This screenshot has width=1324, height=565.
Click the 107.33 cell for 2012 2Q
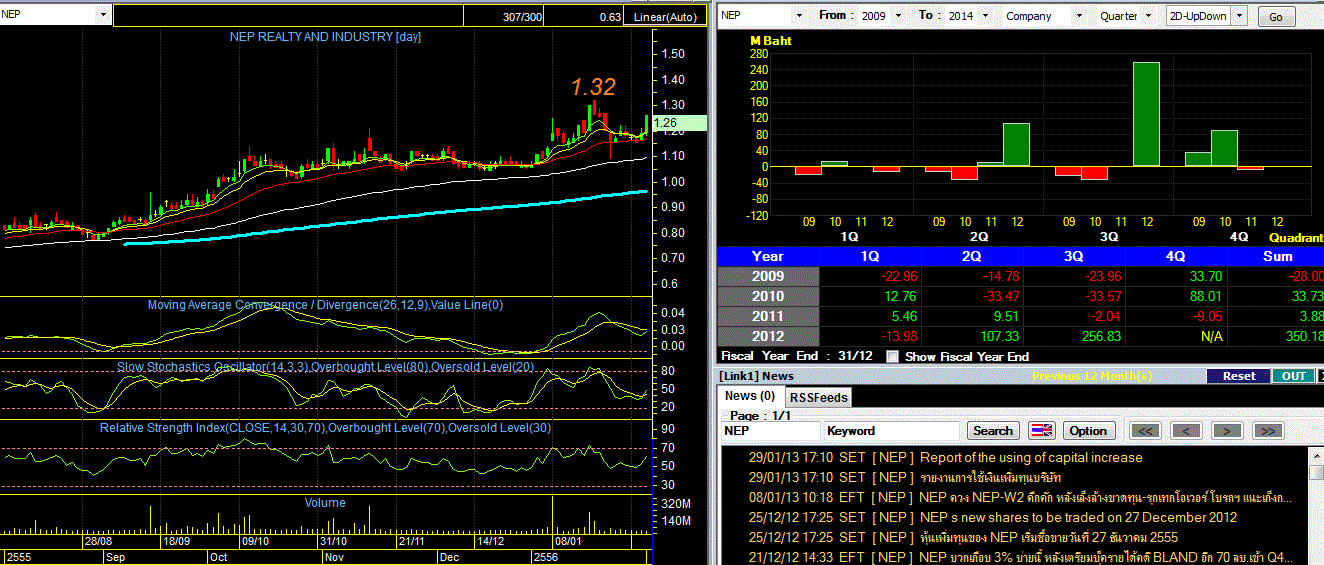[972, 336]
